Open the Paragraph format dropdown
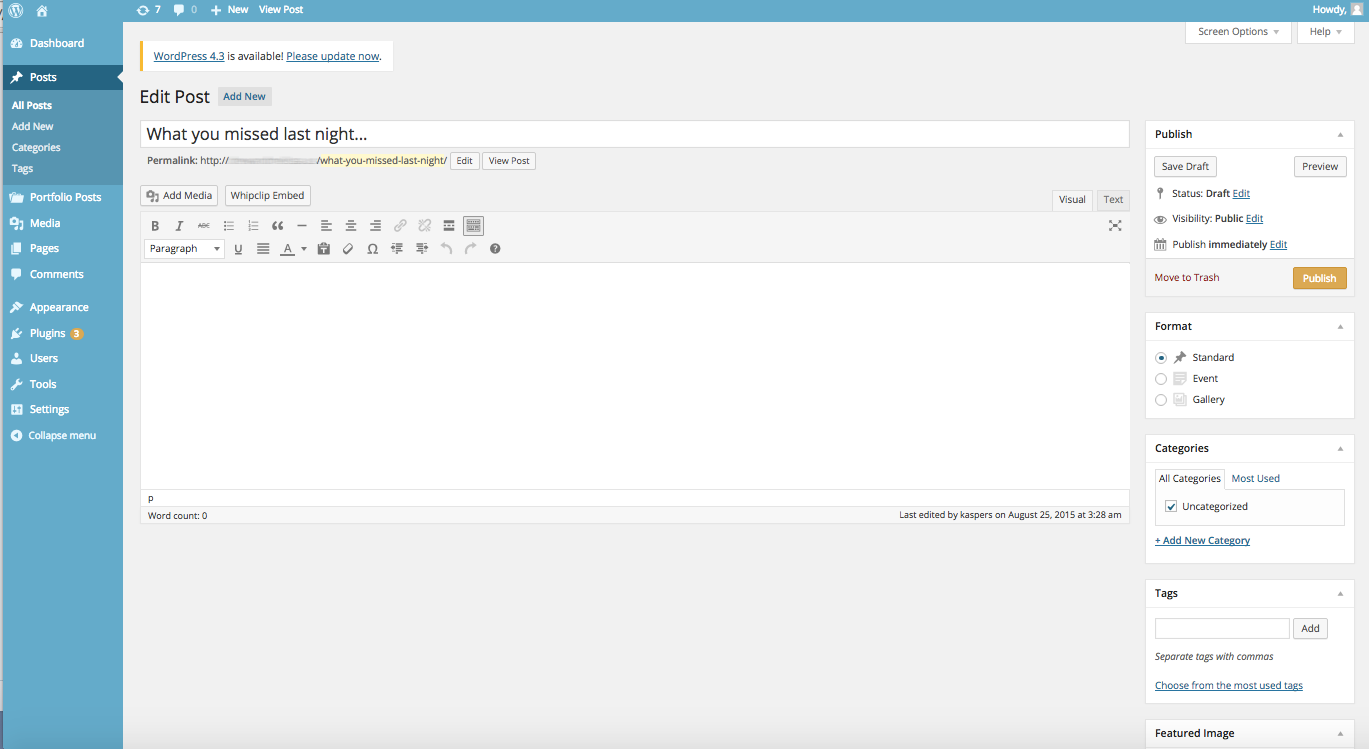 click(x=184, y=249)
